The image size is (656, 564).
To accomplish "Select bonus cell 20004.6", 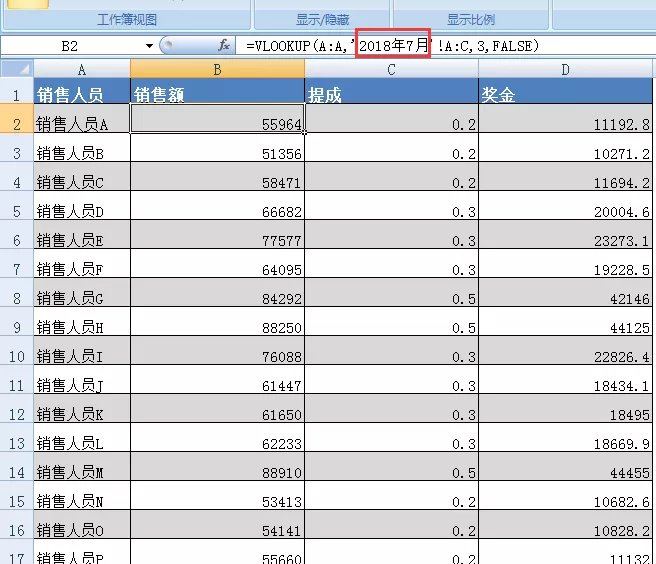I will [x=565, y=206].
